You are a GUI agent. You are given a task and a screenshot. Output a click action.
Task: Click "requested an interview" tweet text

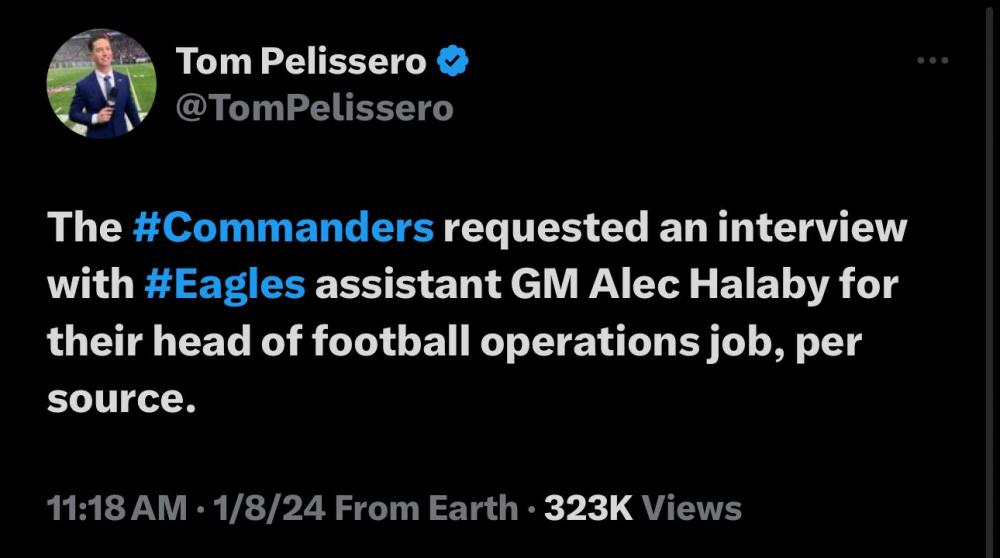[674, 228]
